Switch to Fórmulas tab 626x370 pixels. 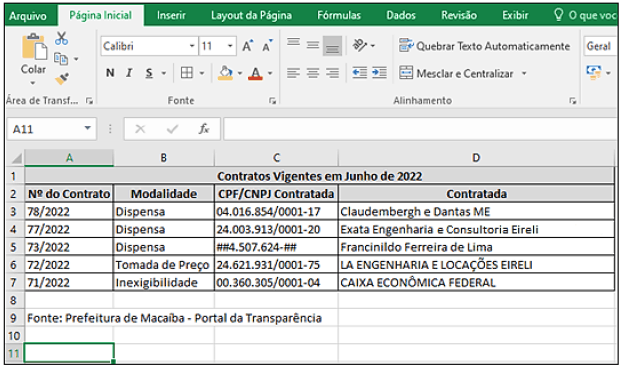(x=339, y=16)
